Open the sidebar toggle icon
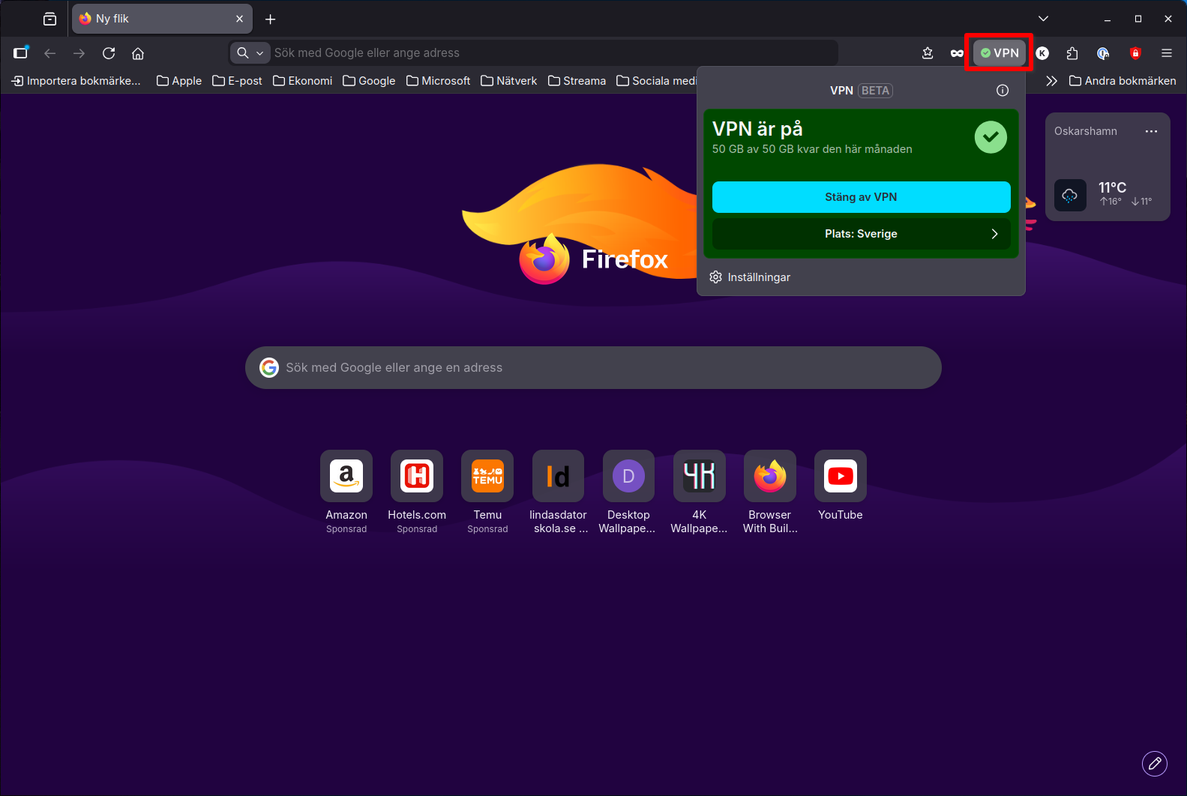 click(20, 53)
